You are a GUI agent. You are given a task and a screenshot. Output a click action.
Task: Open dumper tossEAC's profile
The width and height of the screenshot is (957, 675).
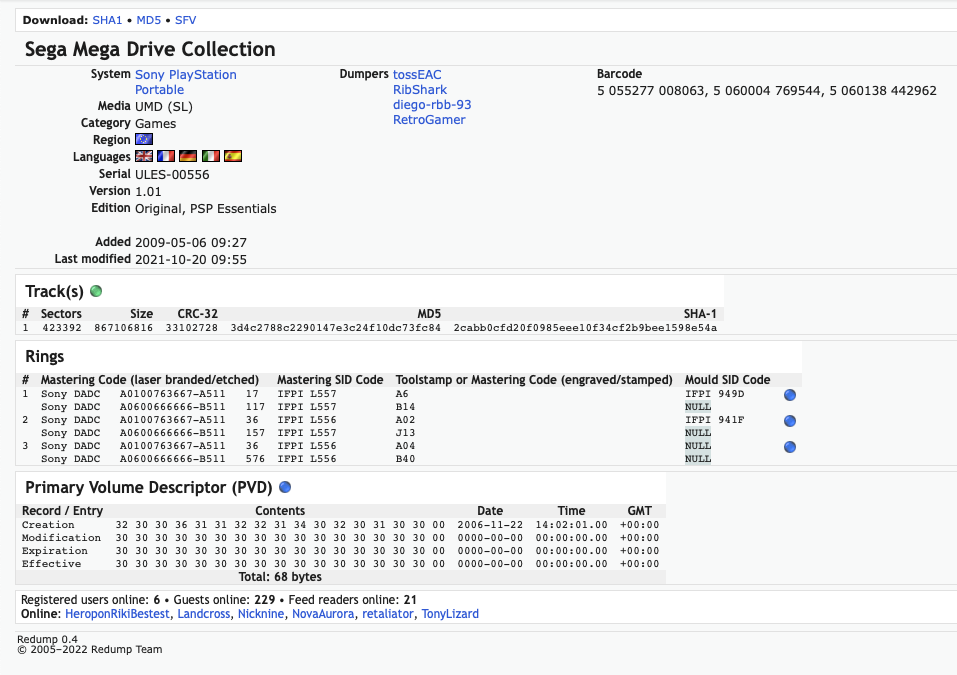click(417, 75)
